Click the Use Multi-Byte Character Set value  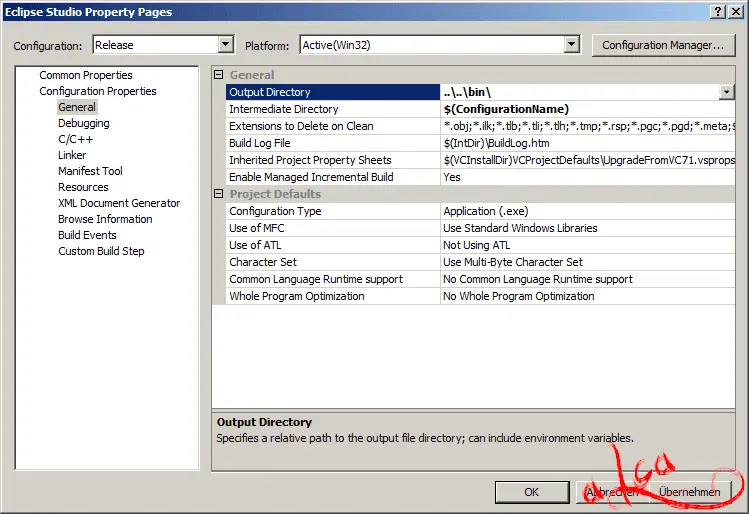(588, 262)
